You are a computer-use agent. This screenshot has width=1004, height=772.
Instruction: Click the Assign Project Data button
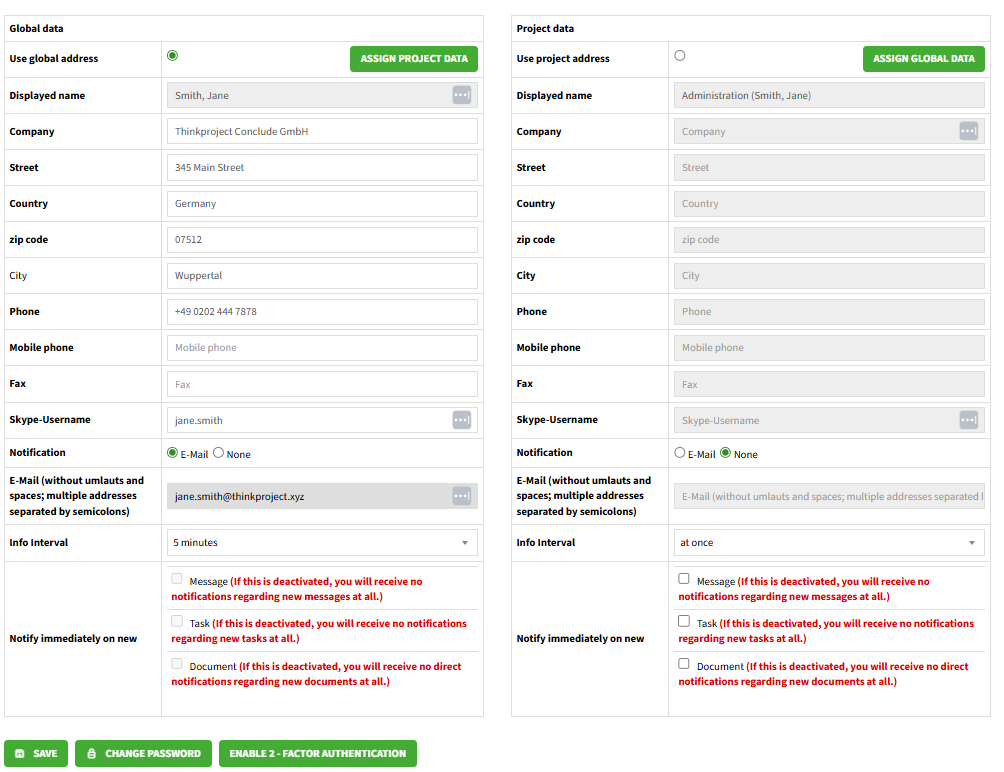pos(414,59)
